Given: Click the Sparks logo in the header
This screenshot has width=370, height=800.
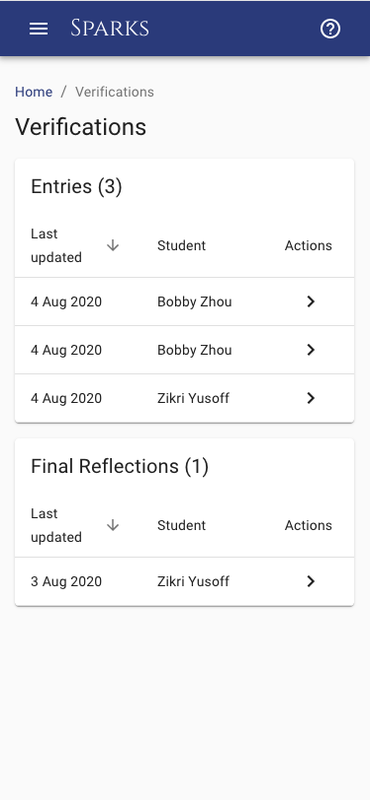Looking at the screenshot, I should [110, 28].
